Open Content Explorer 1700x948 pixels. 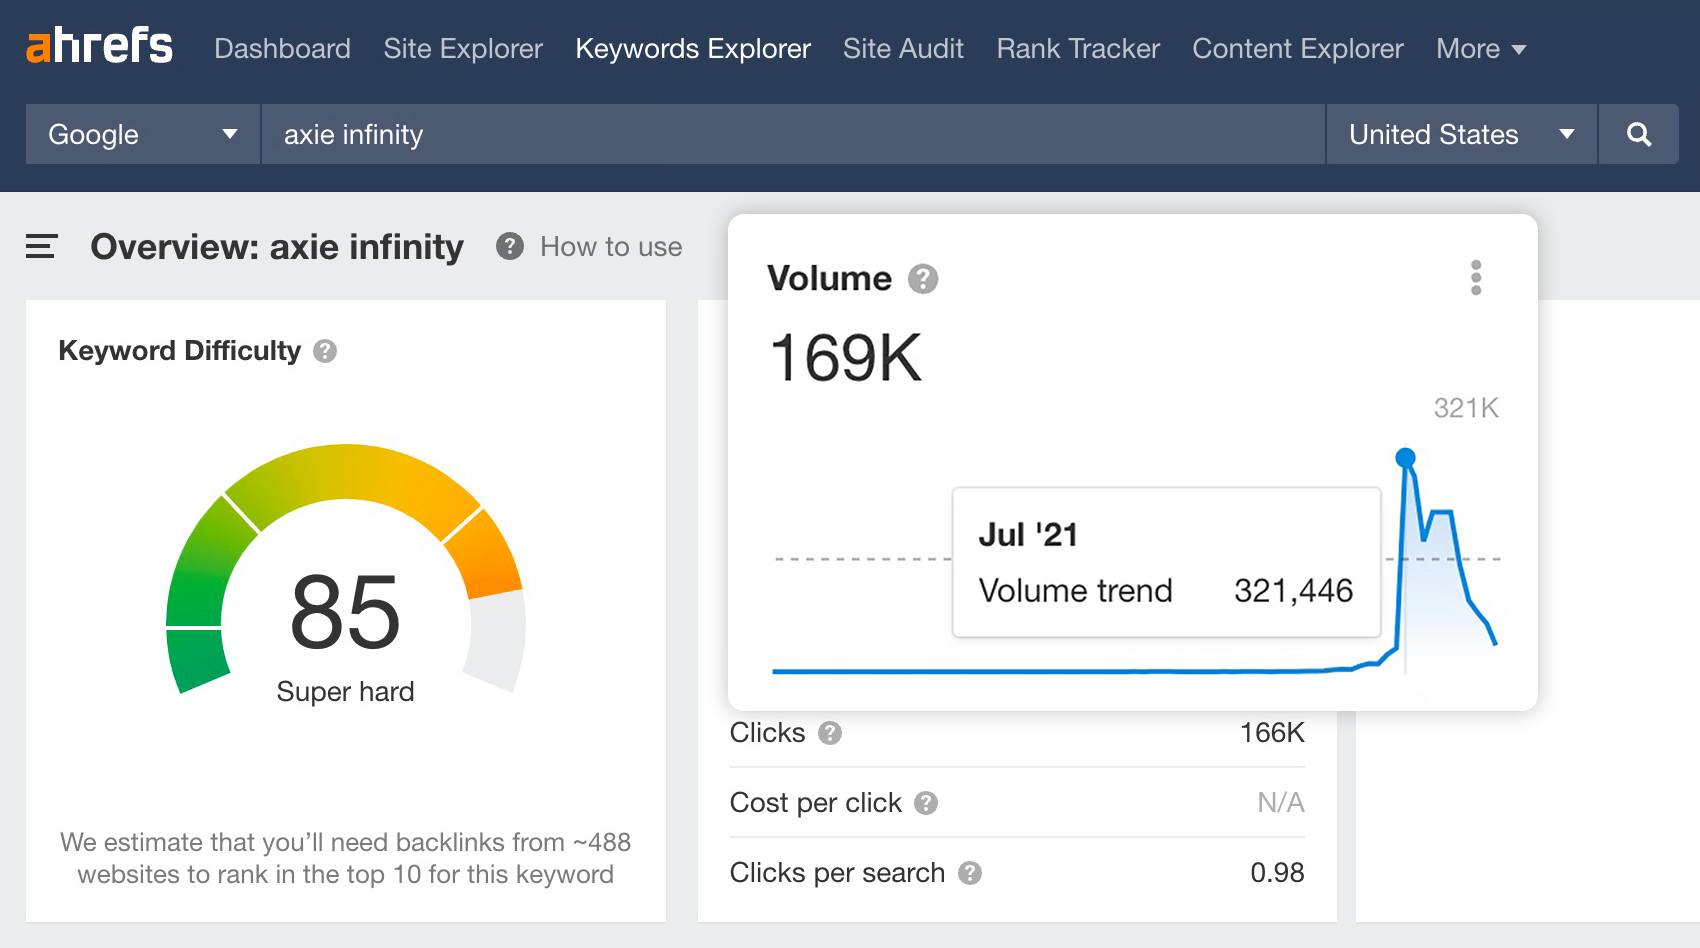tap(1296, 48)
